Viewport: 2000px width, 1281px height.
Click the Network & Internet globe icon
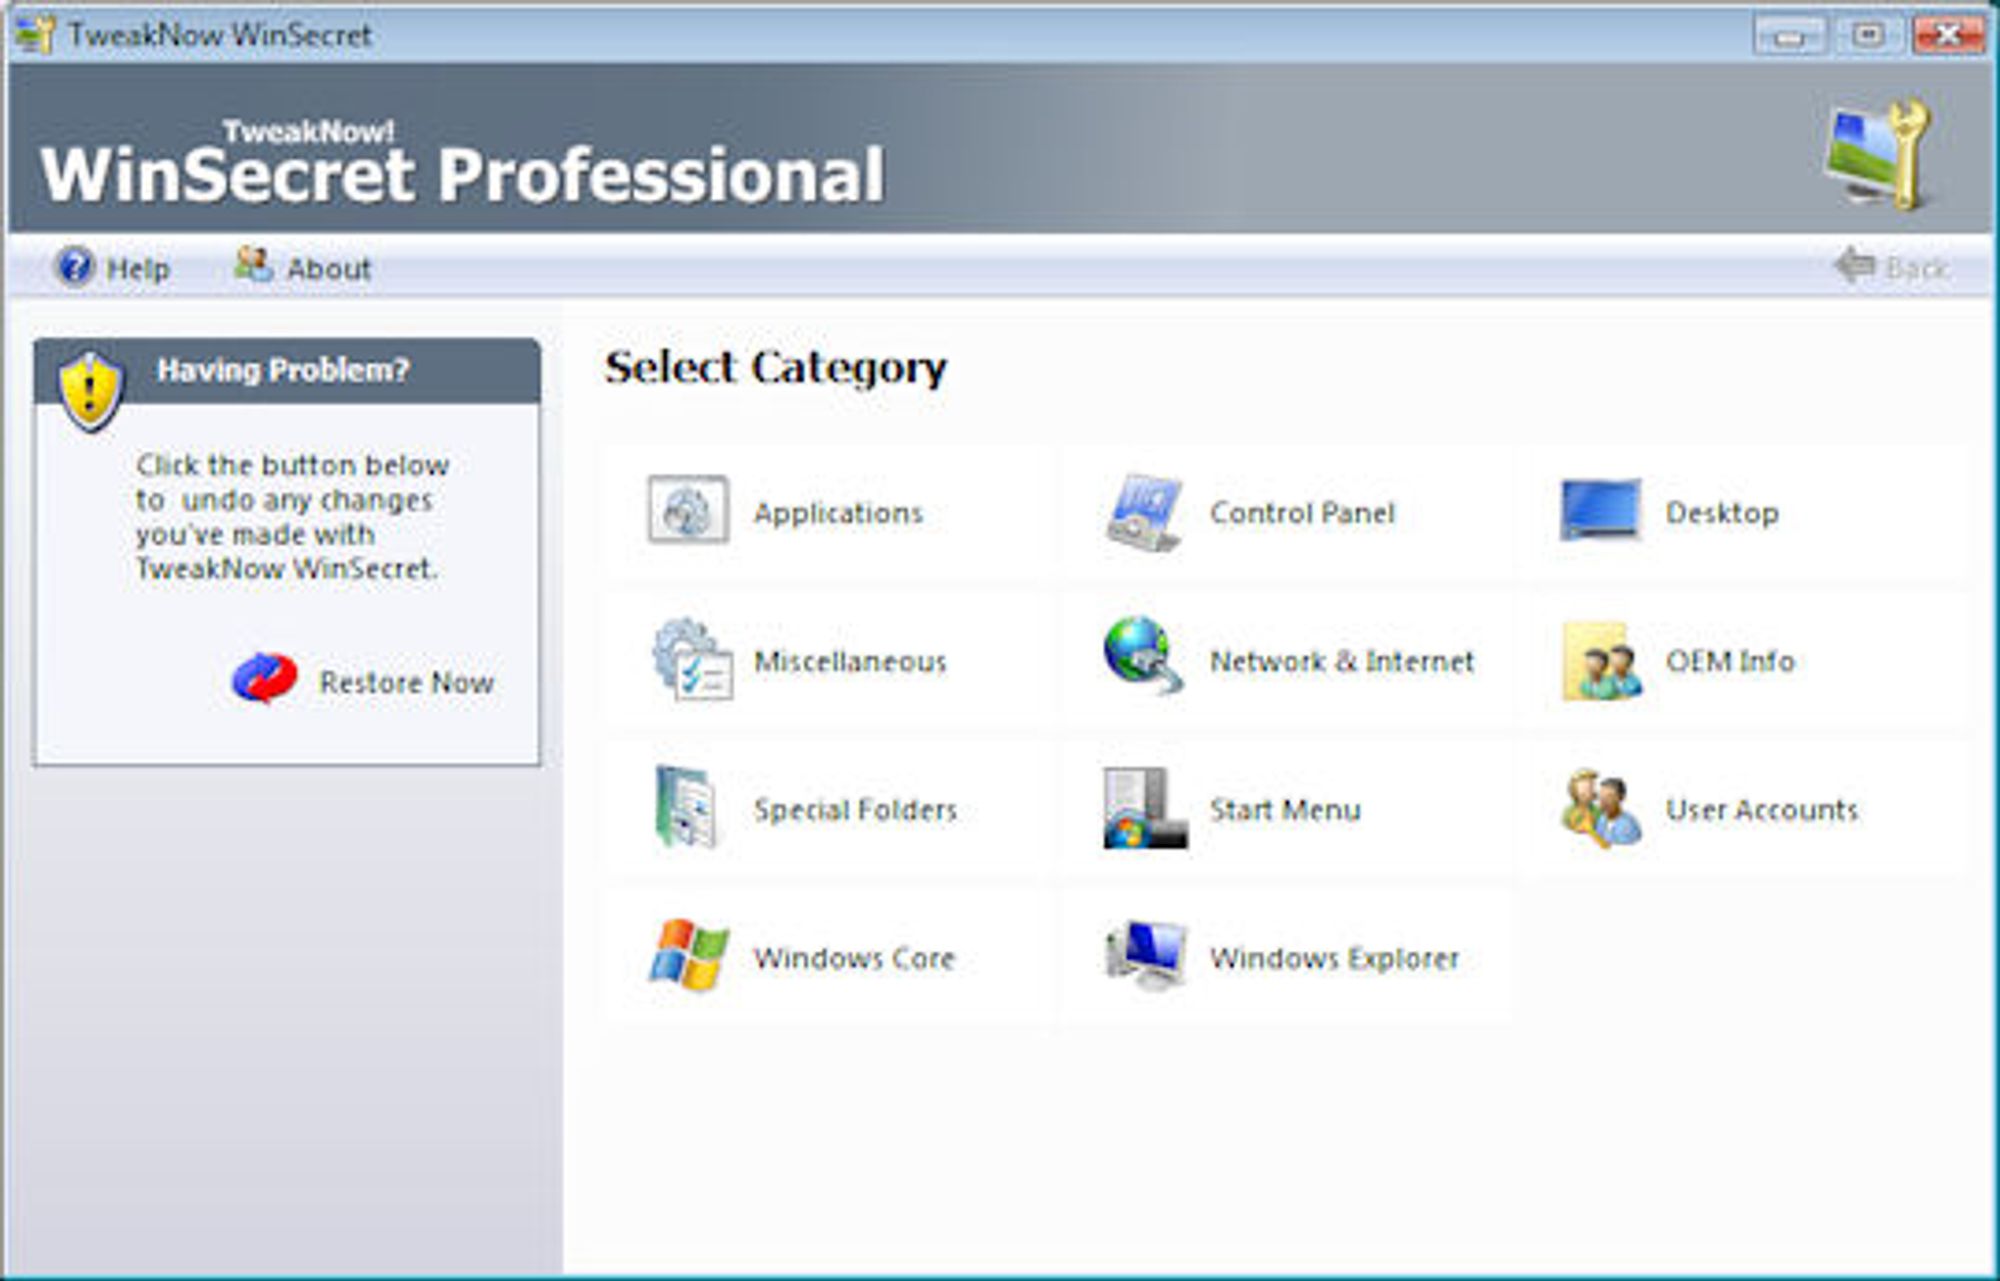pos(1144,655)
